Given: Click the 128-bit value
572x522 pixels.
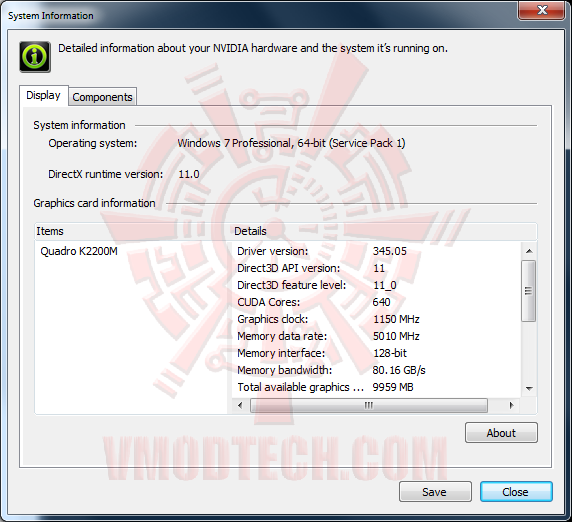Looking at the screenshot, I should [x=390, y=353].
